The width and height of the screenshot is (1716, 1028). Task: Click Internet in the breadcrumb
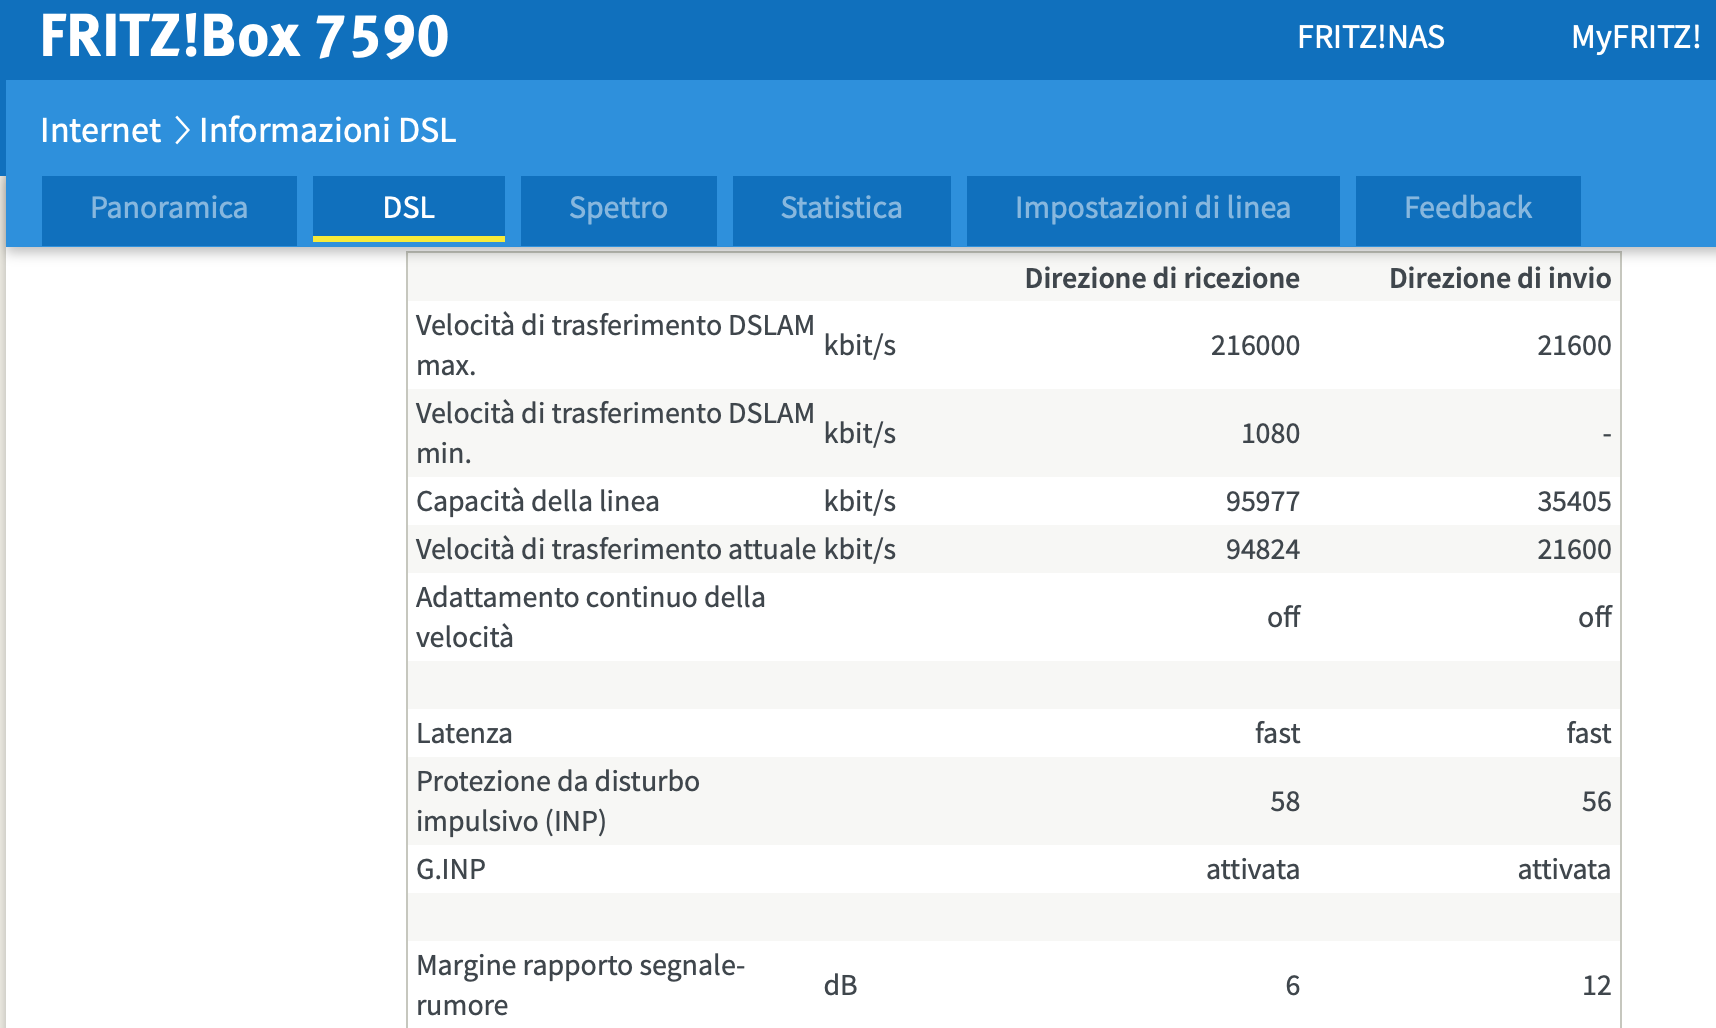pyautogui.click(x=100, y=130)
